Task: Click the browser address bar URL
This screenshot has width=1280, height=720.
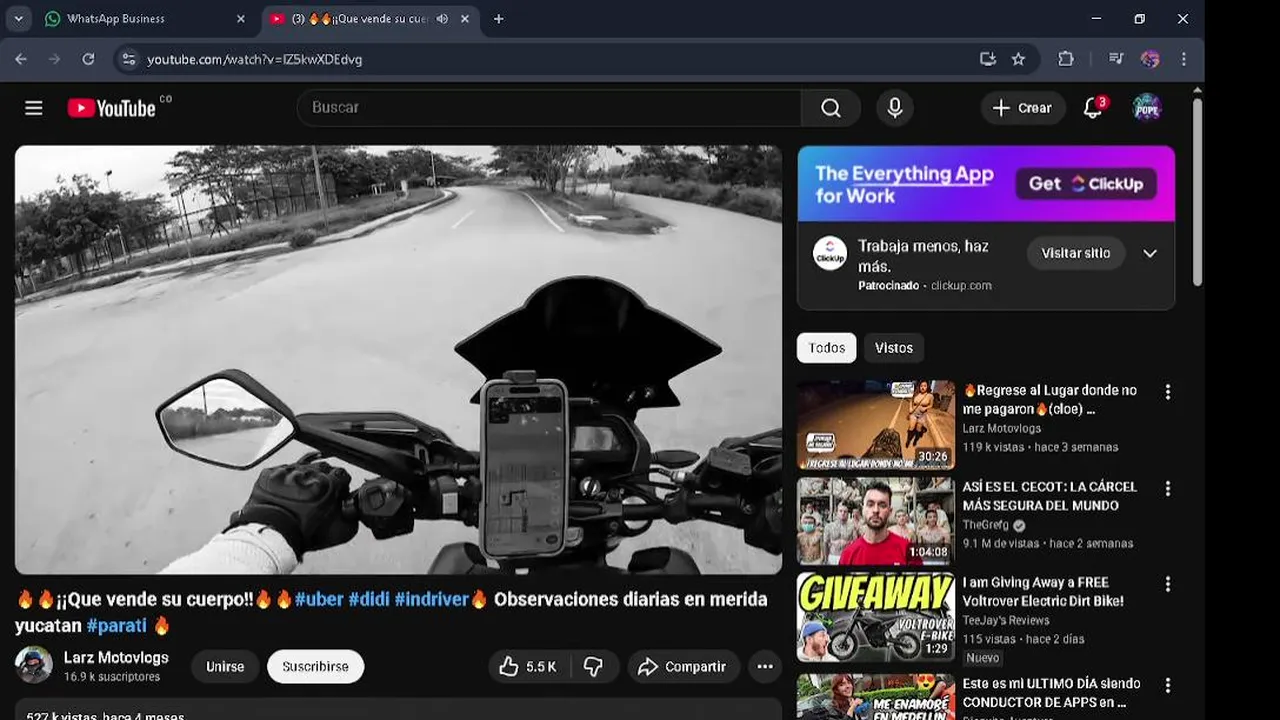Action: pyautogui.click(x=255, y=60)
